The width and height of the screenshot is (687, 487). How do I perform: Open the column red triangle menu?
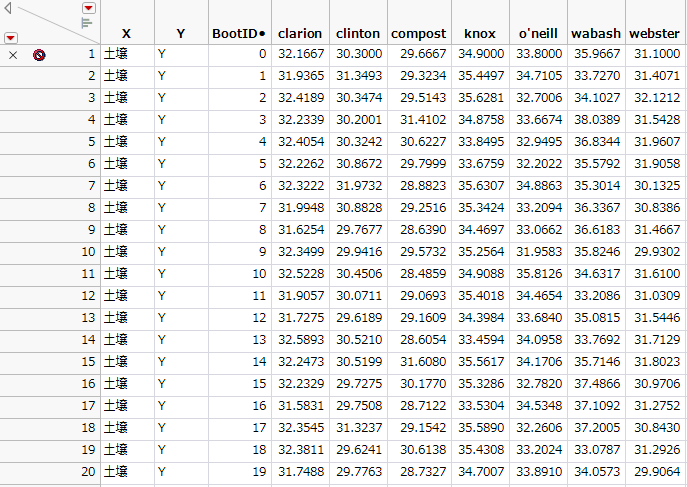point(89,8)
